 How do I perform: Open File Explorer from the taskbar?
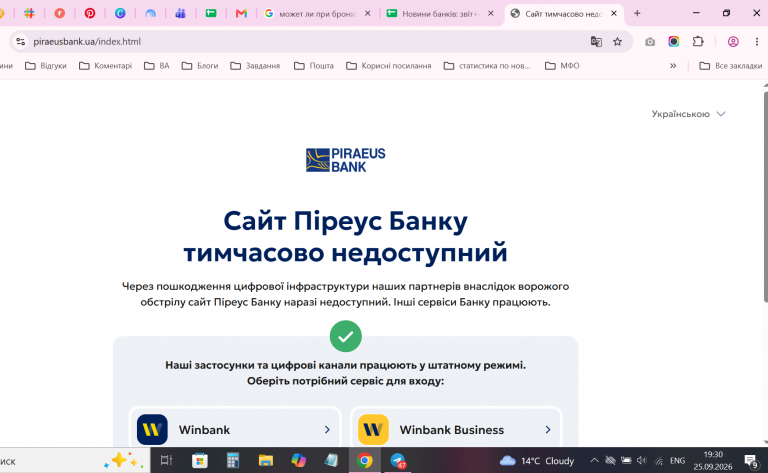click(265, 461)
